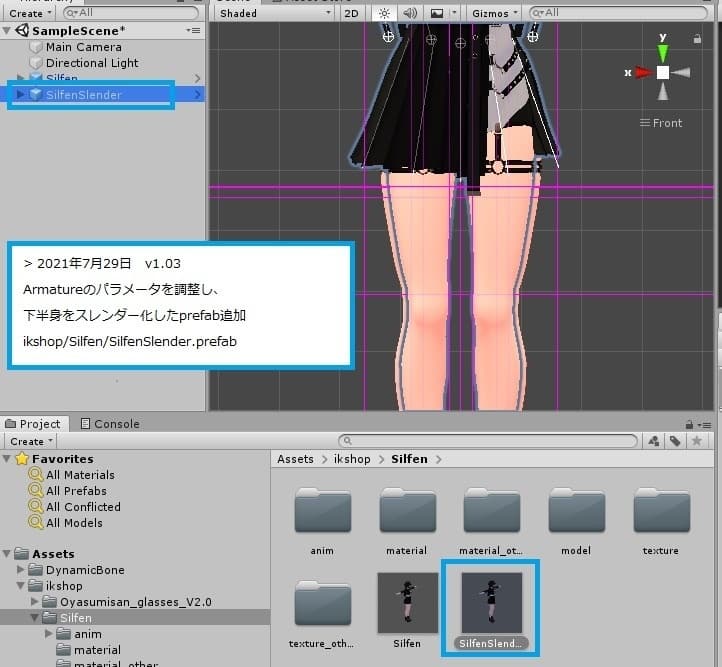Viewport: 722px width, 667px height.
Task: Click green Y axis on orientation gizmo
Action: (x=663, y=51)
